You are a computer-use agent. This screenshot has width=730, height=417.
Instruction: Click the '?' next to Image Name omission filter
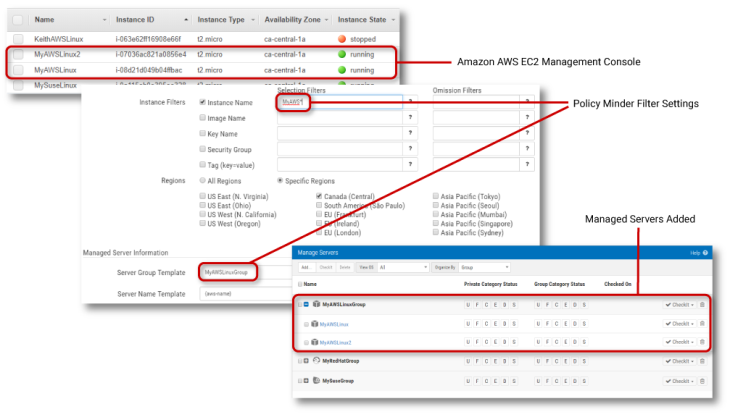[527, 117]
